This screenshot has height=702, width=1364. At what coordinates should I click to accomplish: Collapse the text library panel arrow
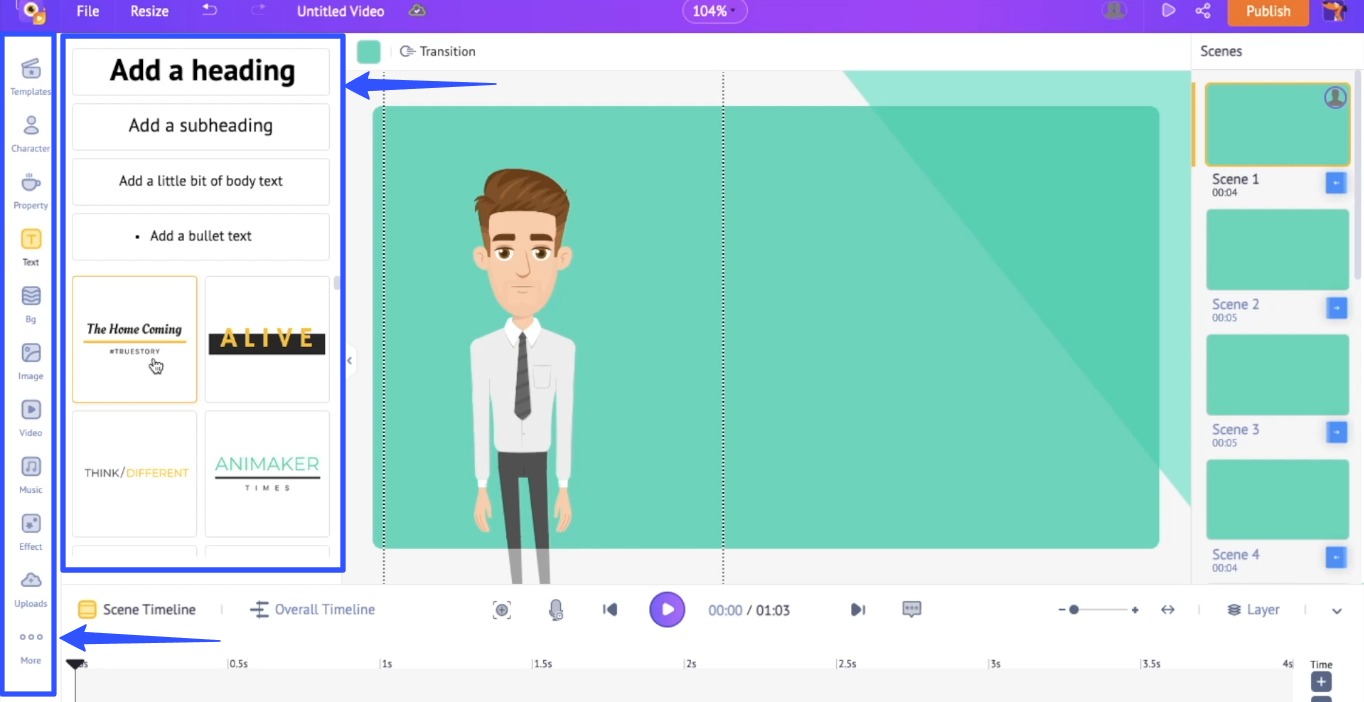pos(350,361)
